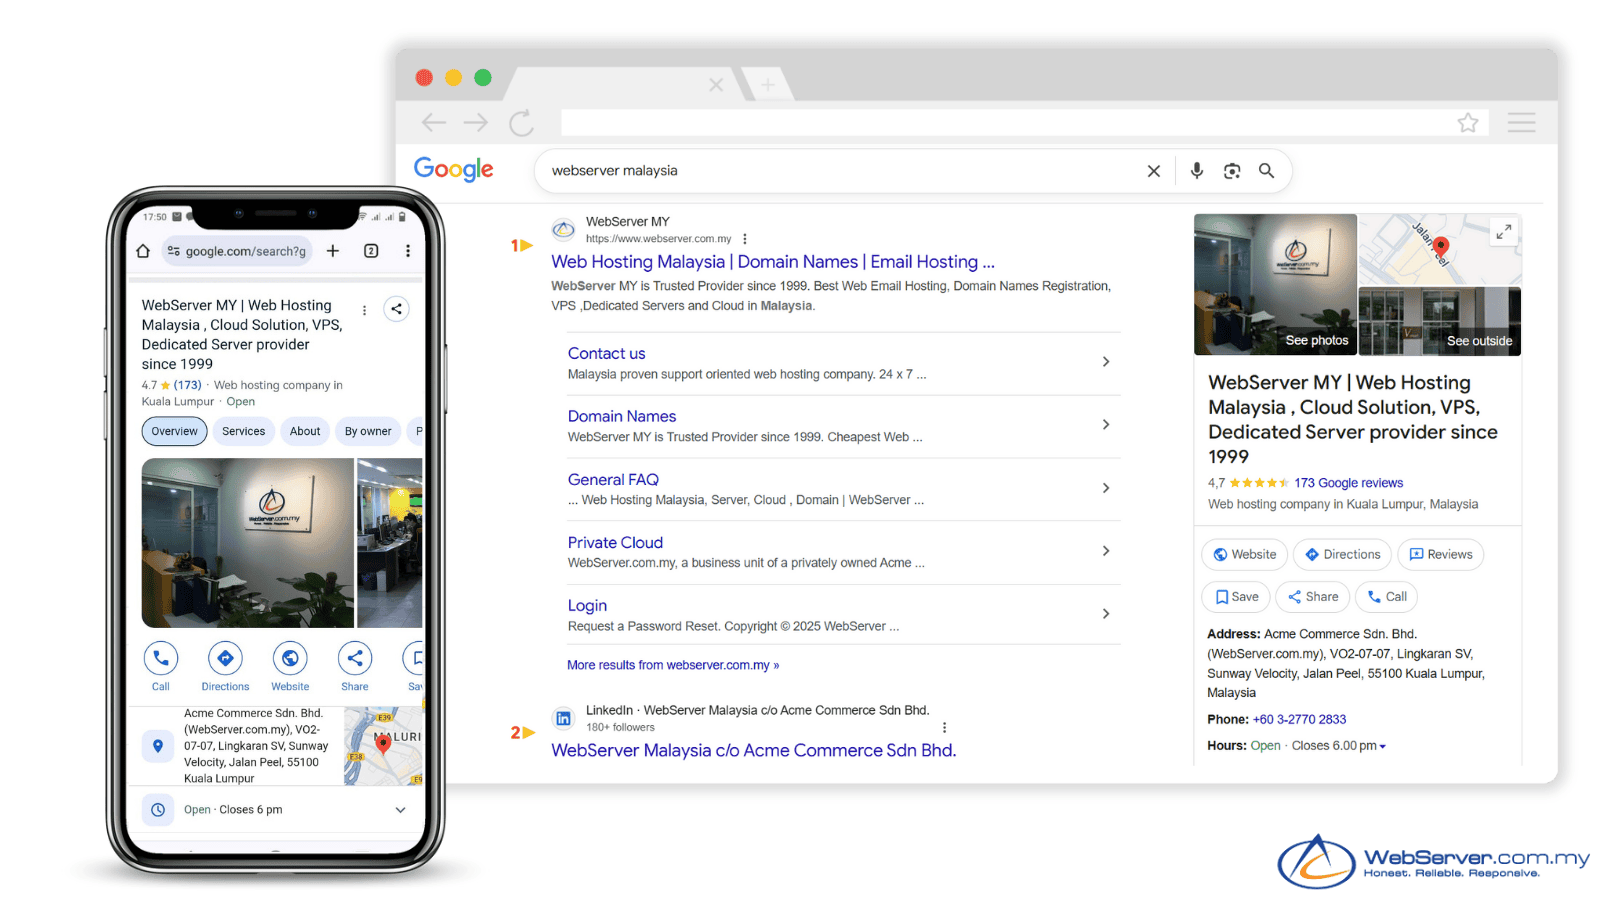Expand opening hours chevron on phone
Screen dimensions: 1600x900
[400, 810]
